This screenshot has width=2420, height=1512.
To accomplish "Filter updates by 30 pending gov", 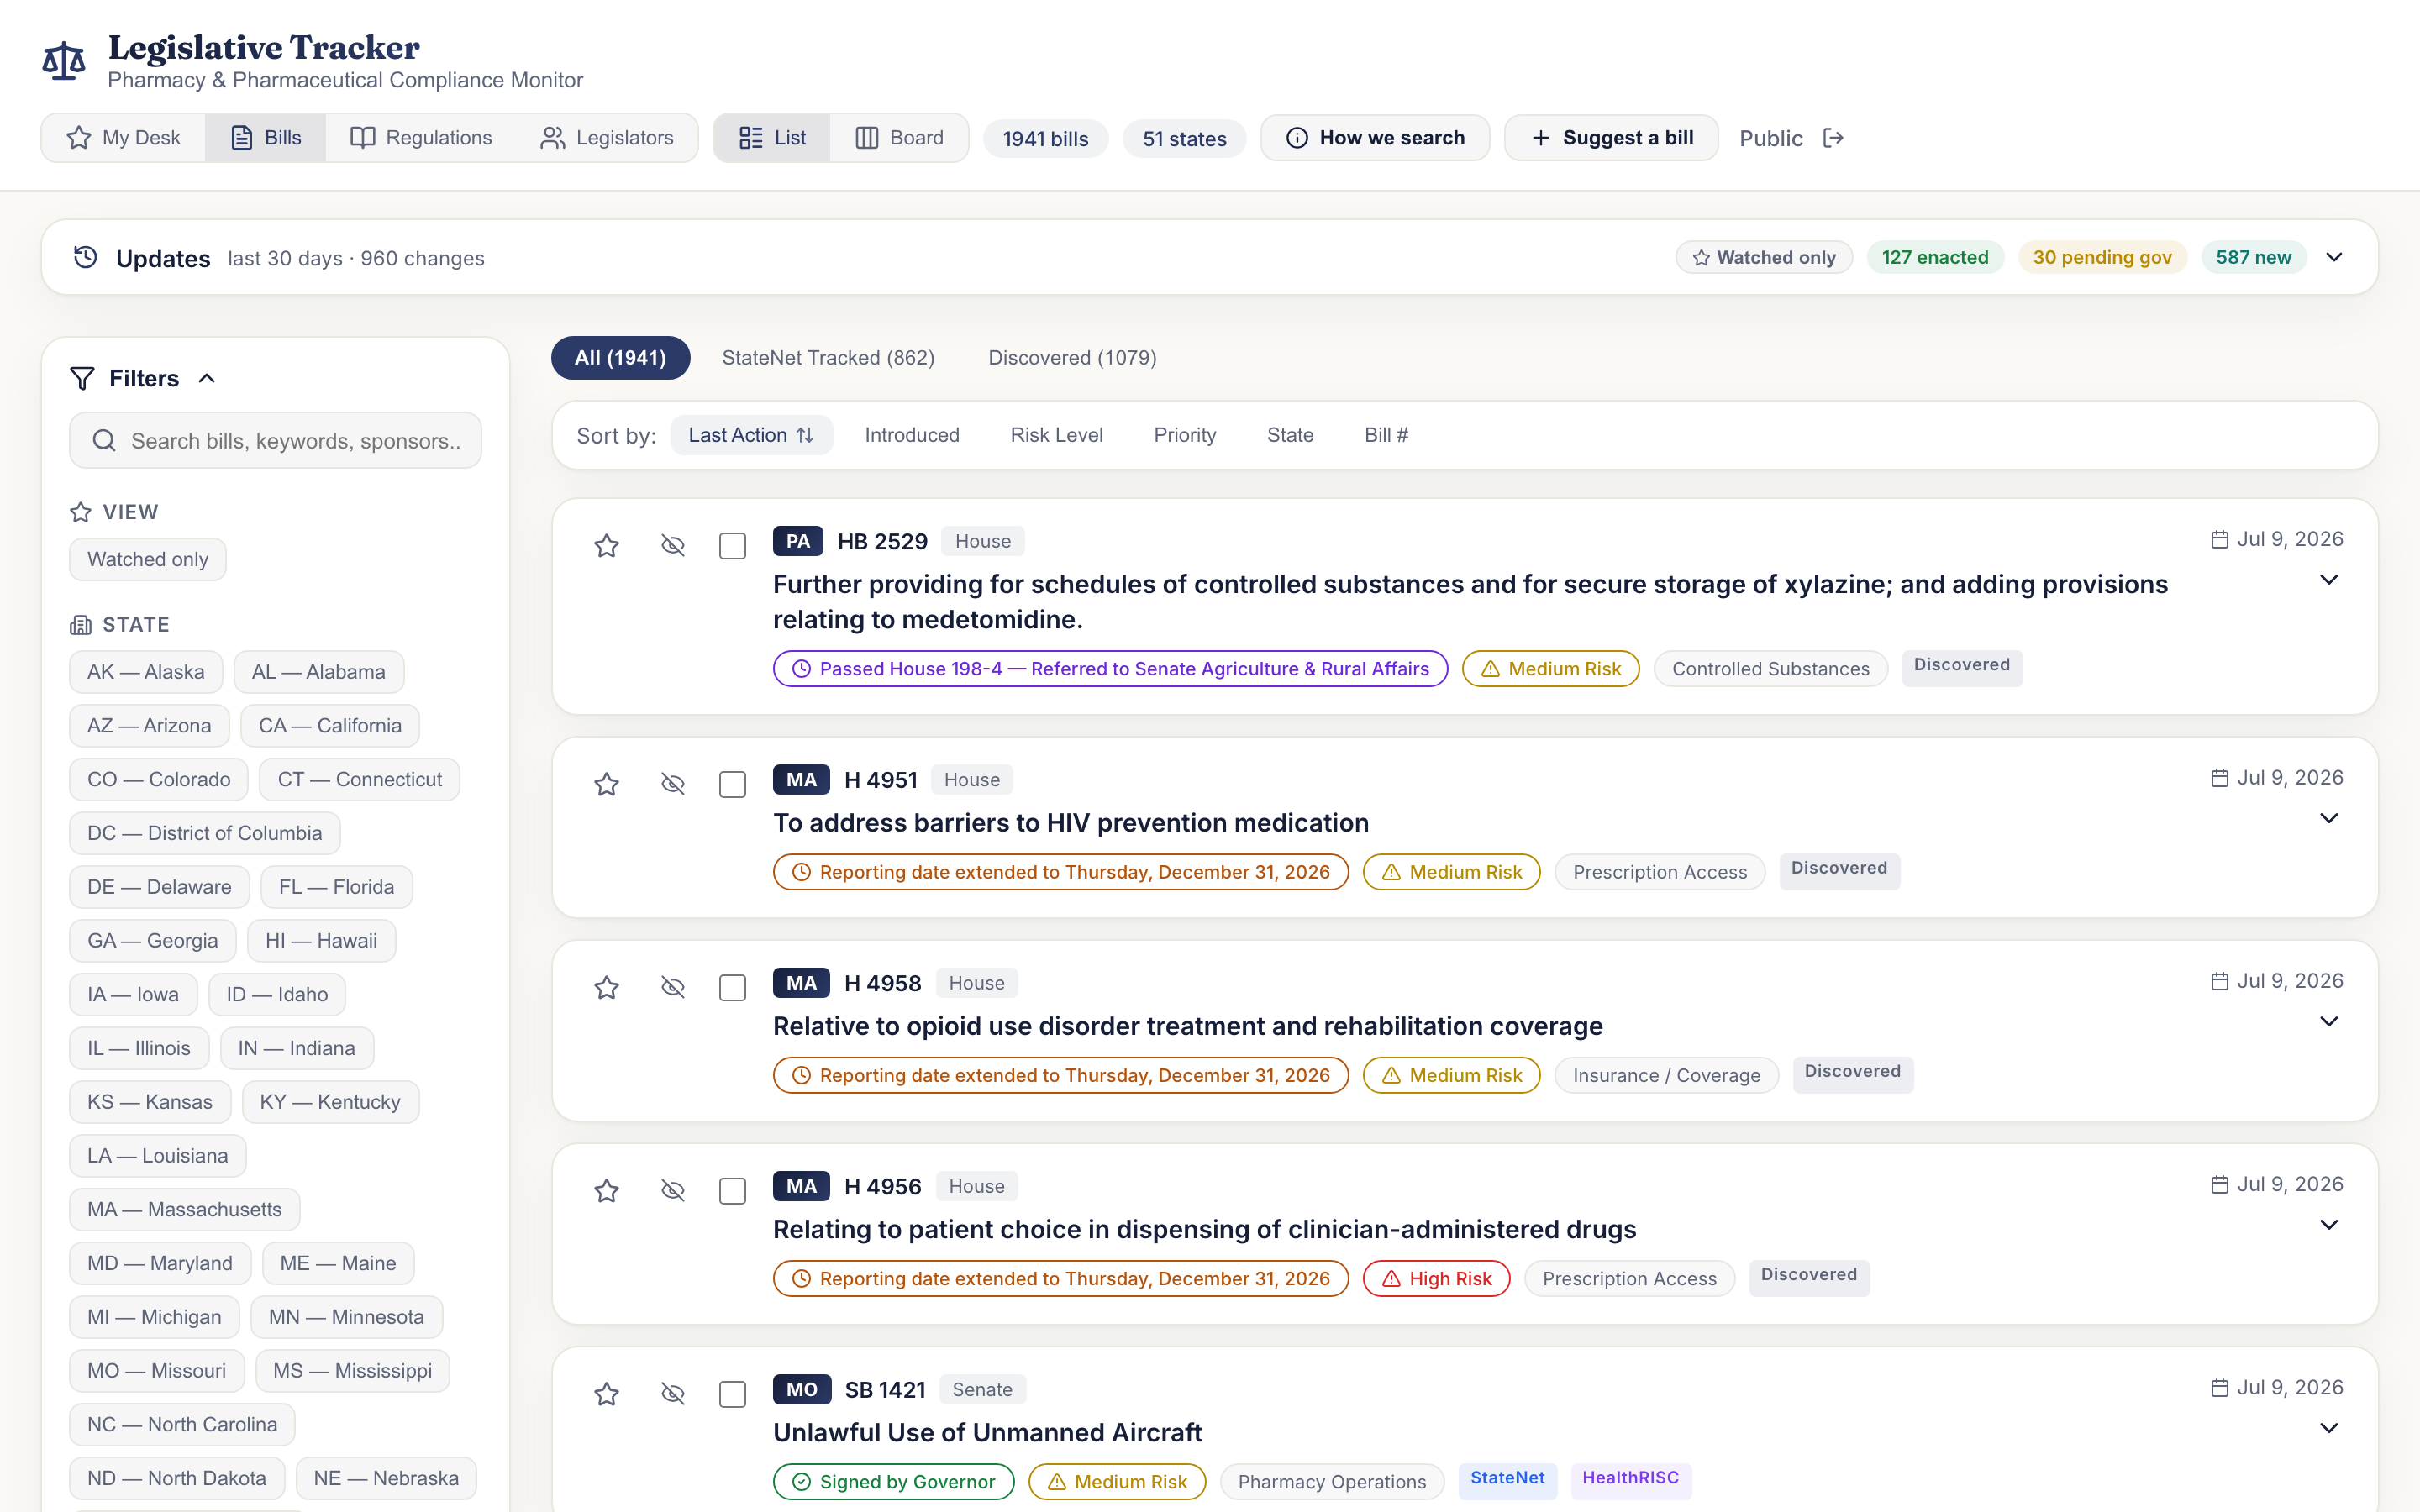I will 2102,257.
